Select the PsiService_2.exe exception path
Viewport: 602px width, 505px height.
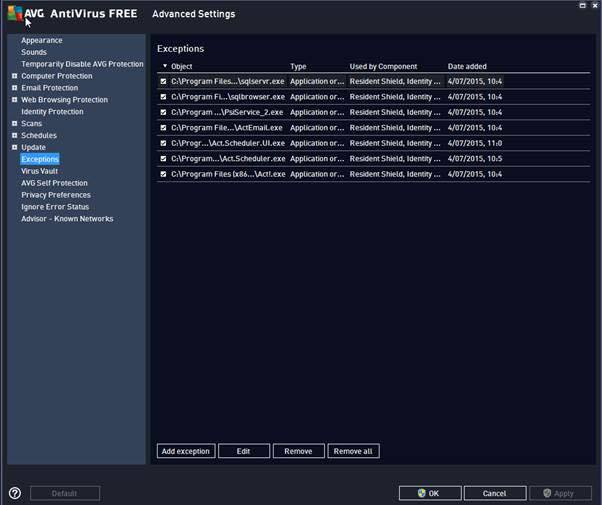coord(227,112)
